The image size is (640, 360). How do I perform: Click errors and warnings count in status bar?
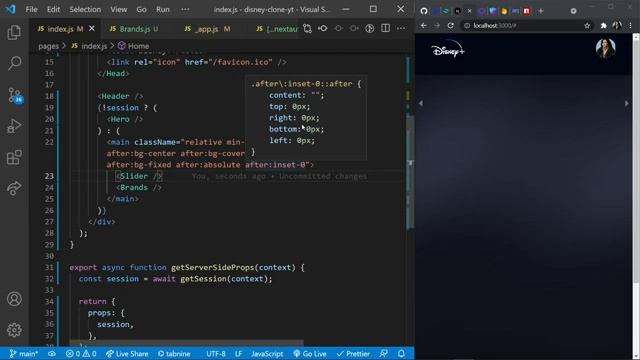(x=81, y=353)
